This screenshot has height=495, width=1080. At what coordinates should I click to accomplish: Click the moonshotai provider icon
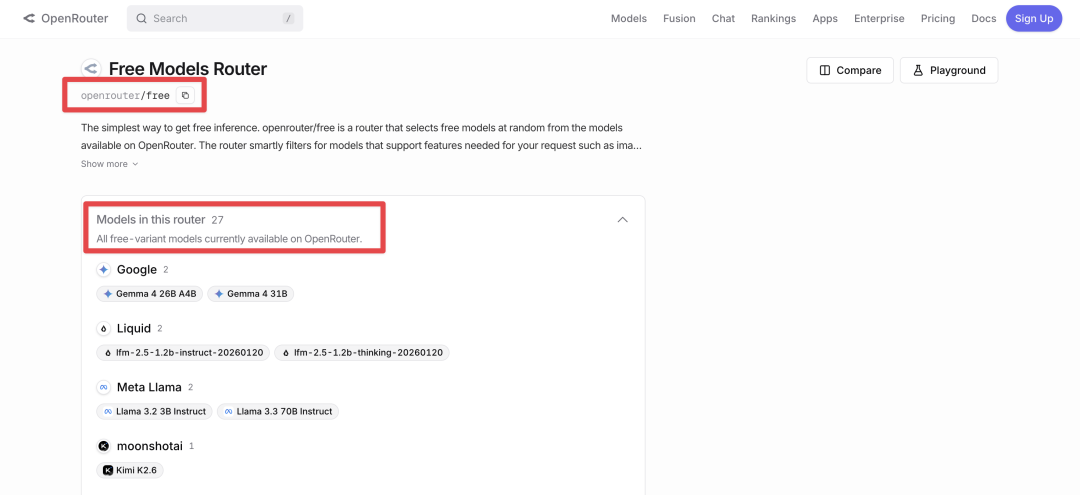click(x=103, y=446)
